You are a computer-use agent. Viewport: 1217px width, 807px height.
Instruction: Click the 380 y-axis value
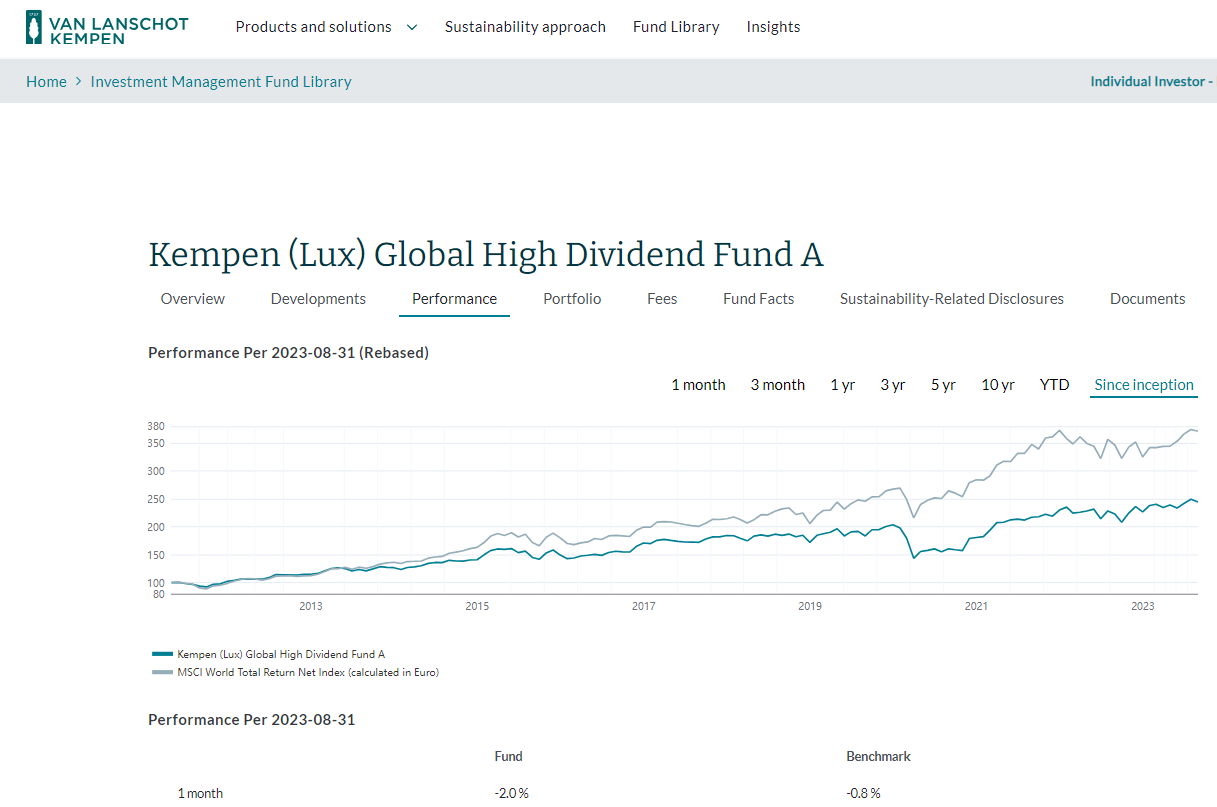pos(155,427)
